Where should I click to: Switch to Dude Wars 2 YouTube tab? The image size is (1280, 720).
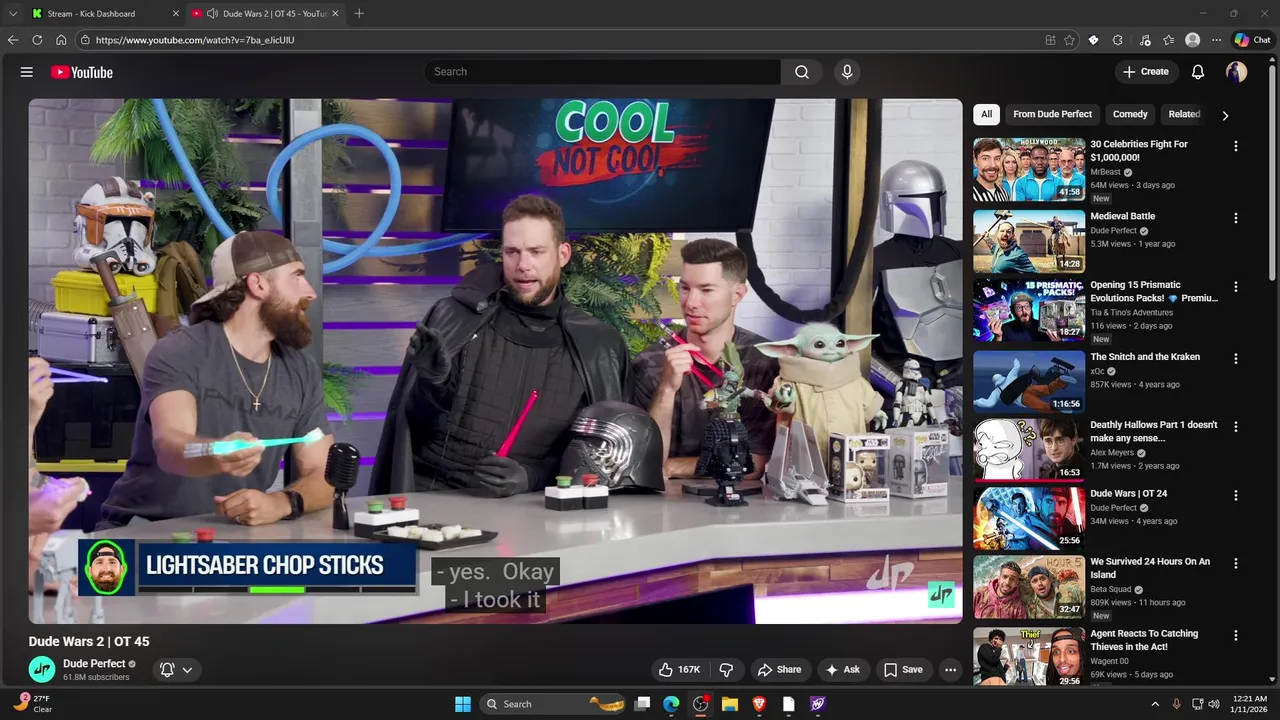pyautogui.click(x=264, y=13)
